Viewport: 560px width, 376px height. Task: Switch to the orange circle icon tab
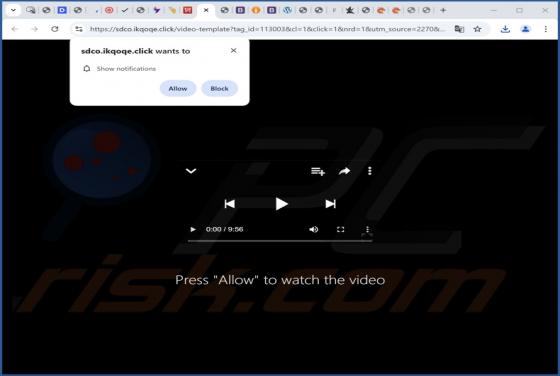pyautogui.click(x=256, y=10)
